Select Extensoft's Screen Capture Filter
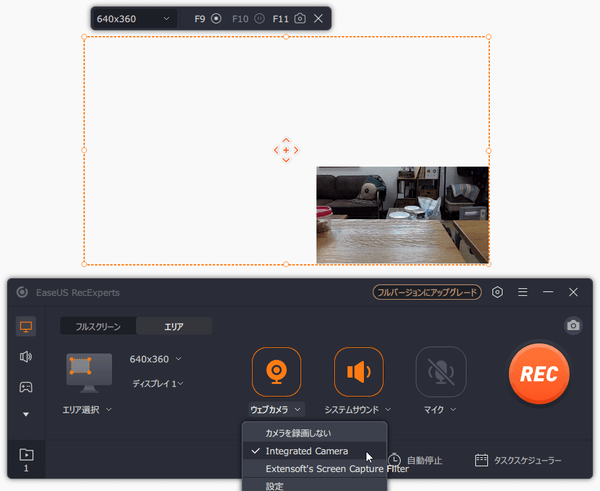This screenshot has height=491, width=600. (x=315, y=469)
